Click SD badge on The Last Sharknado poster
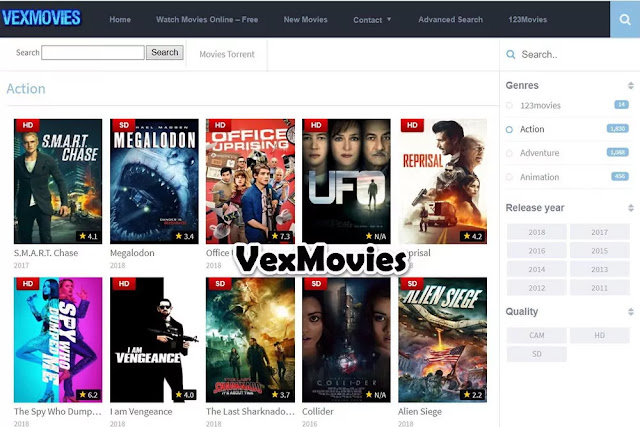Screen dimensions: 640x427 [x=220, y=283]
